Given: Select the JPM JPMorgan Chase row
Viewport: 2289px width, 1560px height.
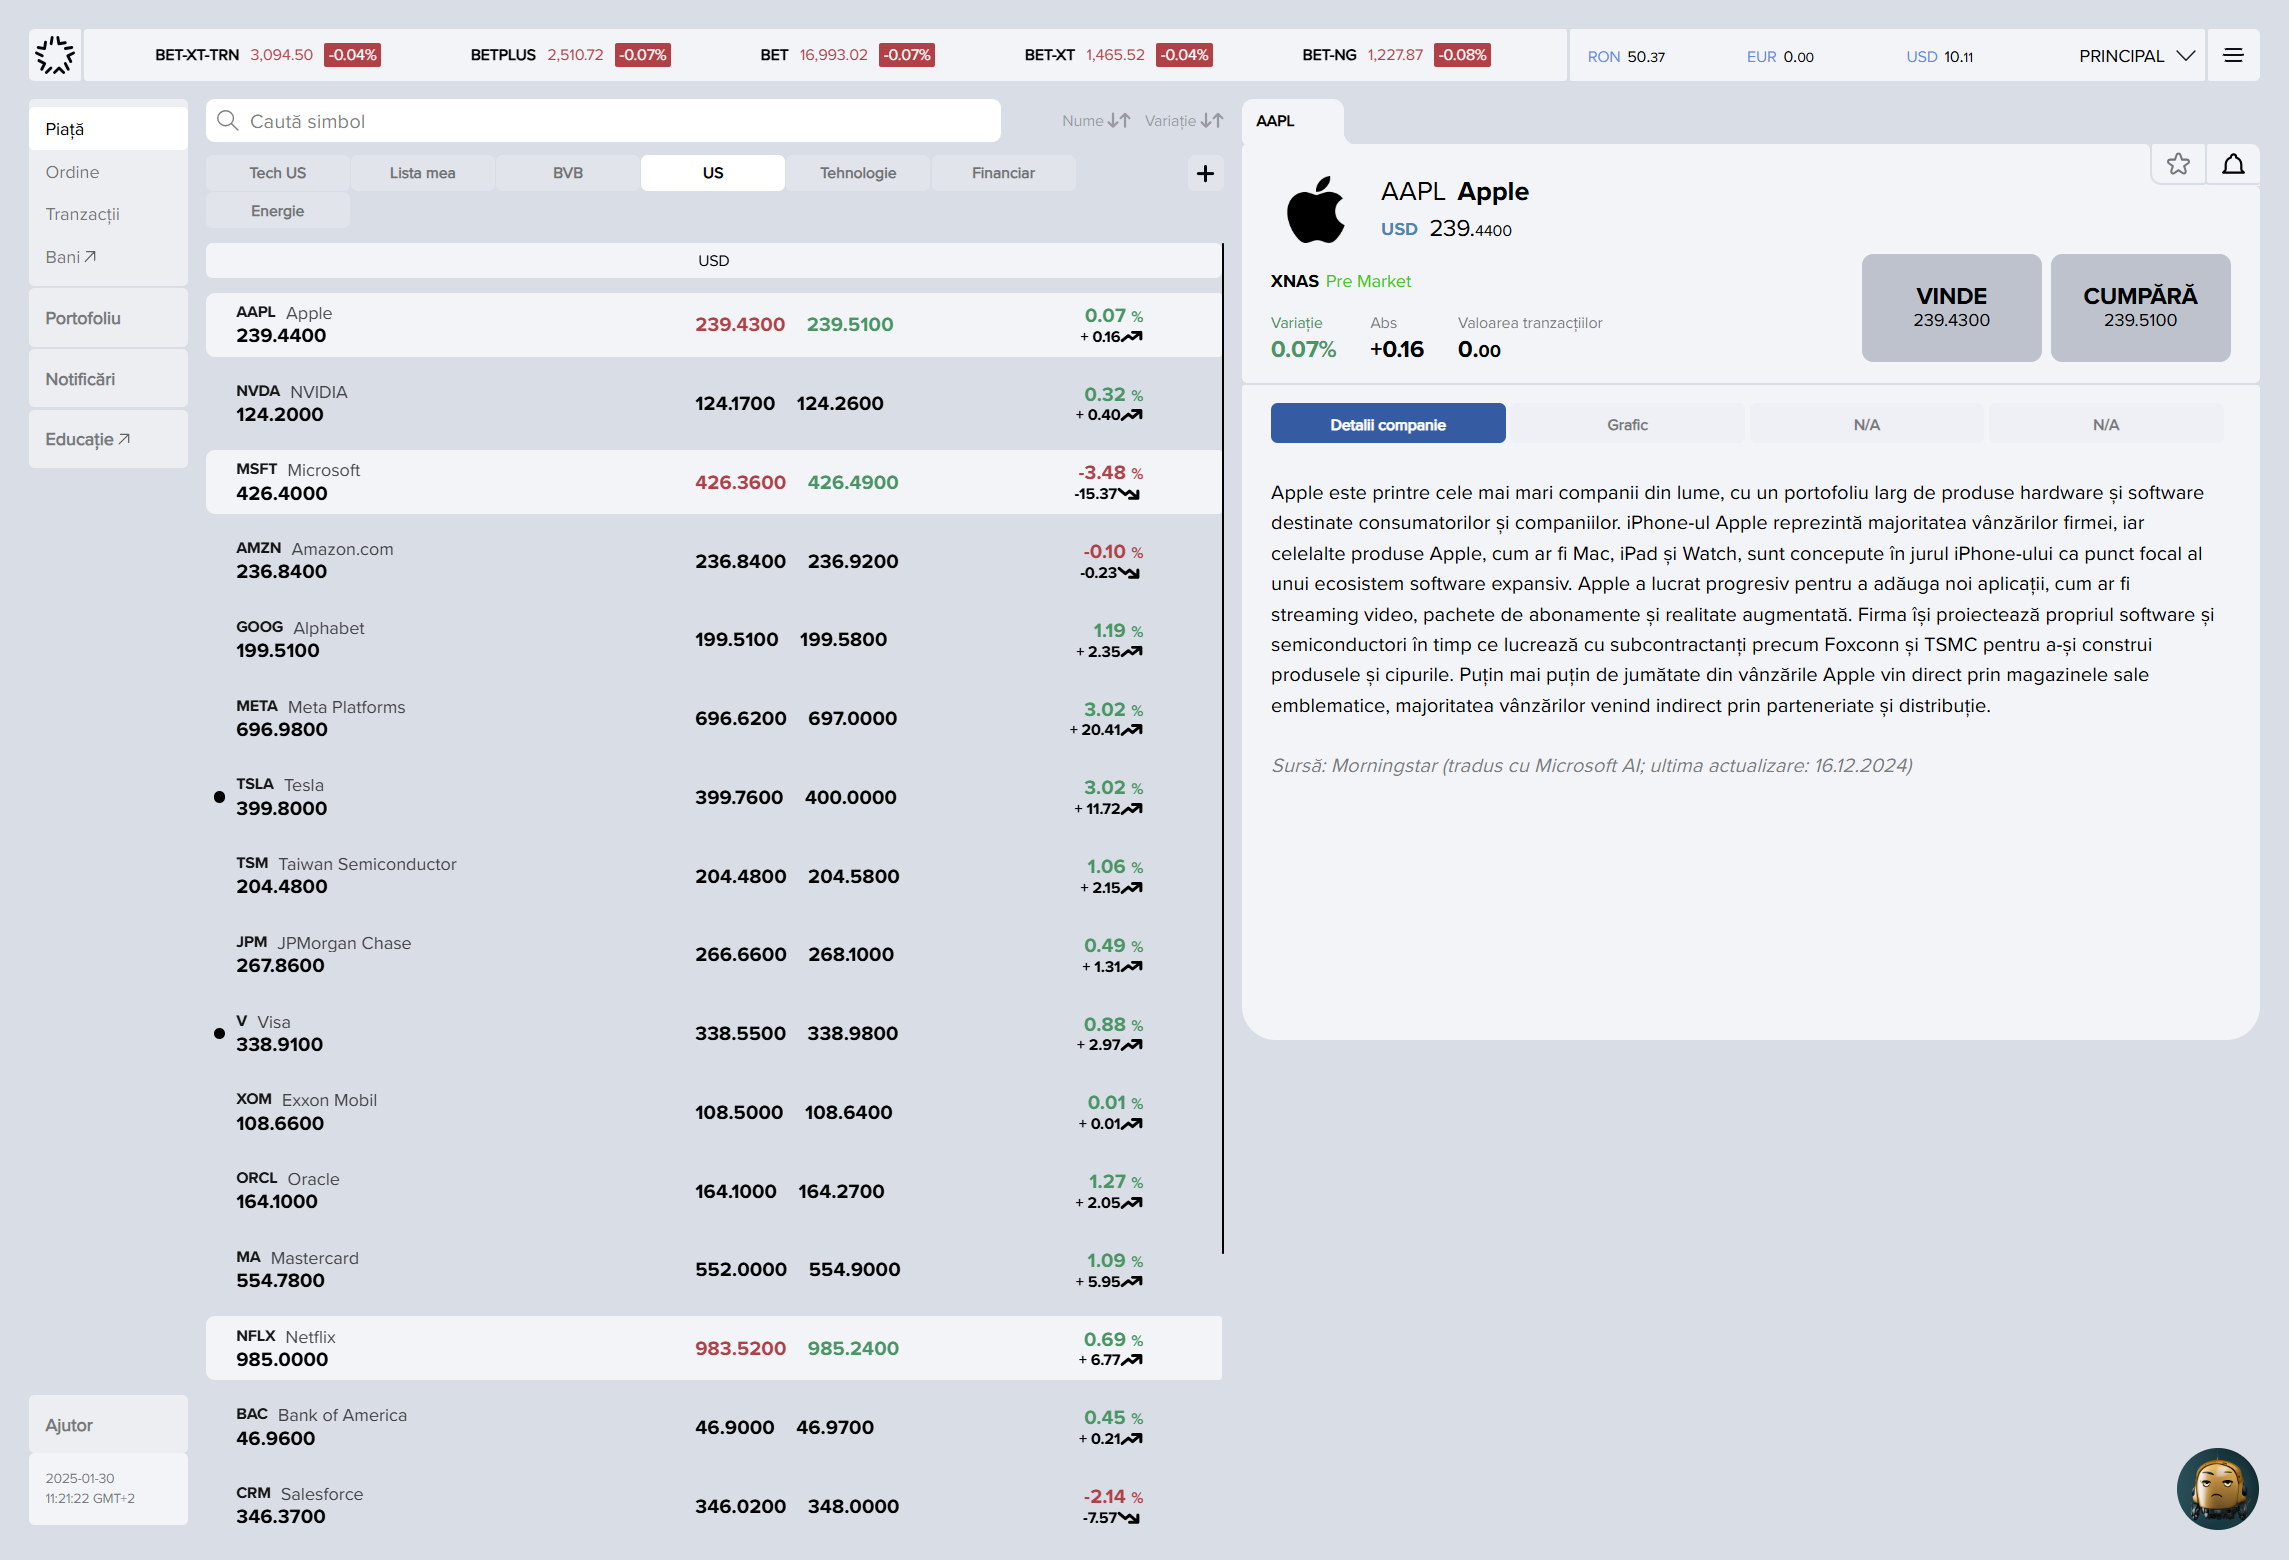Looking at the screenshot, I should click(x=713, y=954).
